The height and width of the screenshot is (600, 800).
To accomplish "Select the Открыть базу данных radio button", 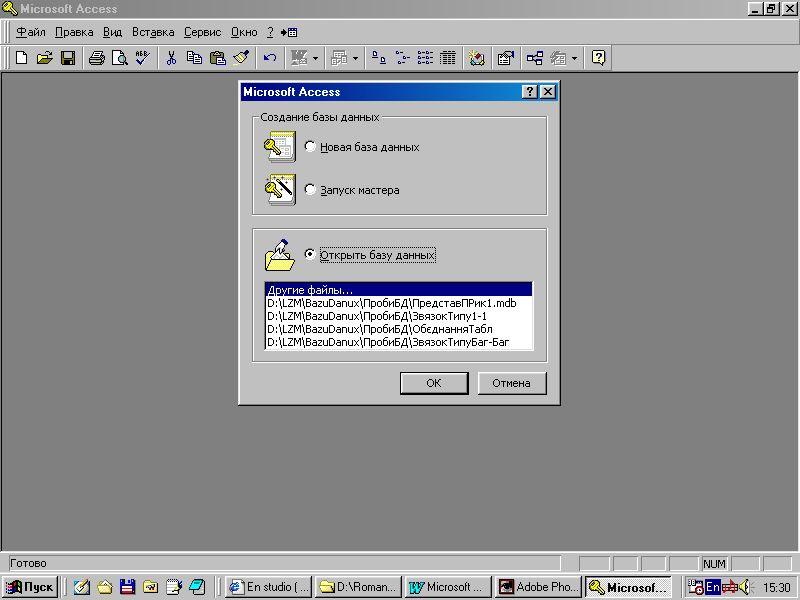I will 310,254.
